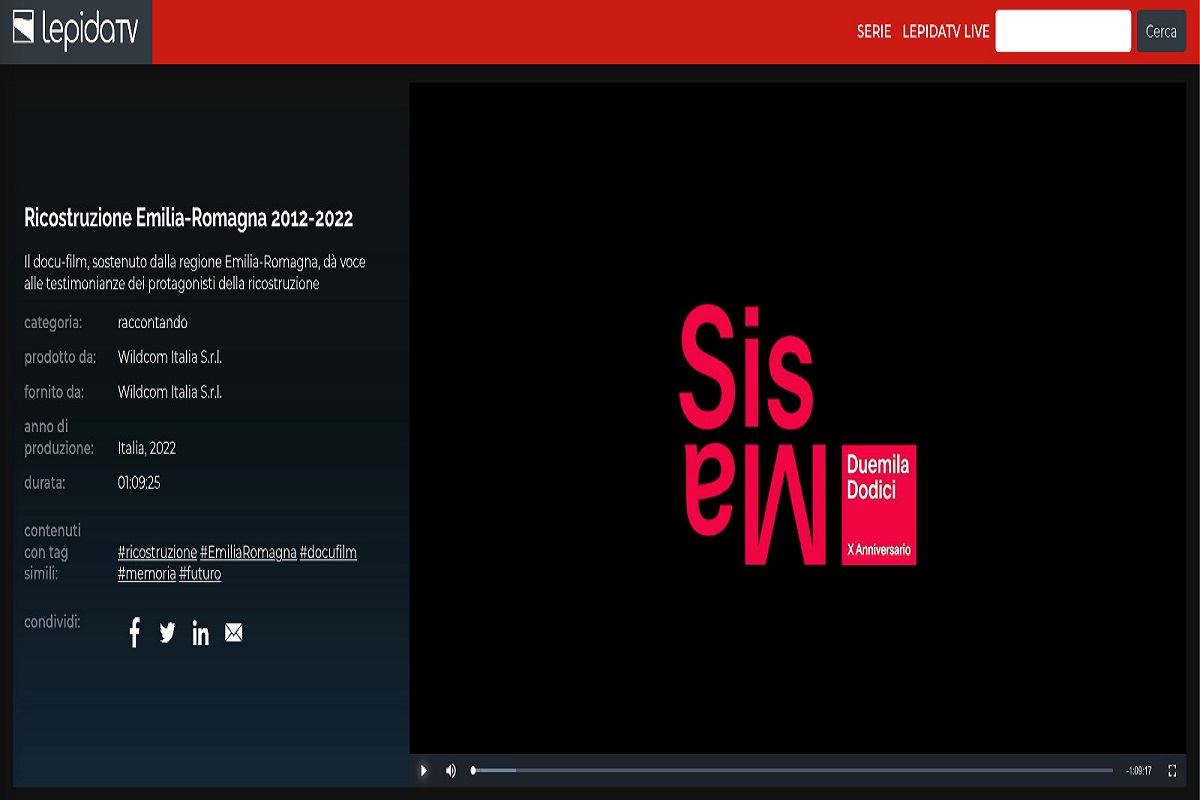
Task: Select Wildcom Italia S.r.l. beside fornito da
Action: click(x=170, y=392)
